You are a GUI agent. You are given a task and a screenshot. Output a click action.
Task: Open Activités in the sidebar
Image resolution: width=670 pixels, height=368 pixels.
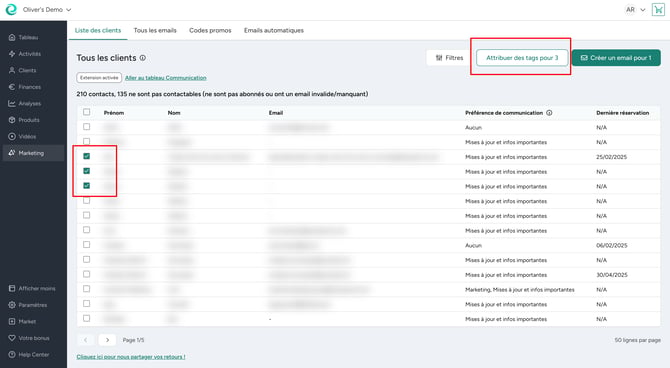[29, 54]
